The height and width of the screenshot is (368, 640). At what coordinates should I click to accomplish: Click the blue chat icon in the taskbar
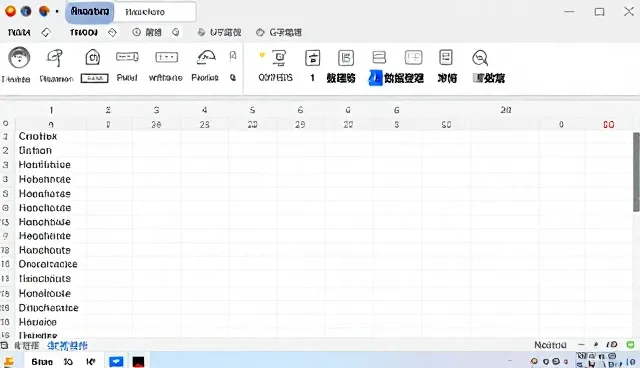[116, 361]
